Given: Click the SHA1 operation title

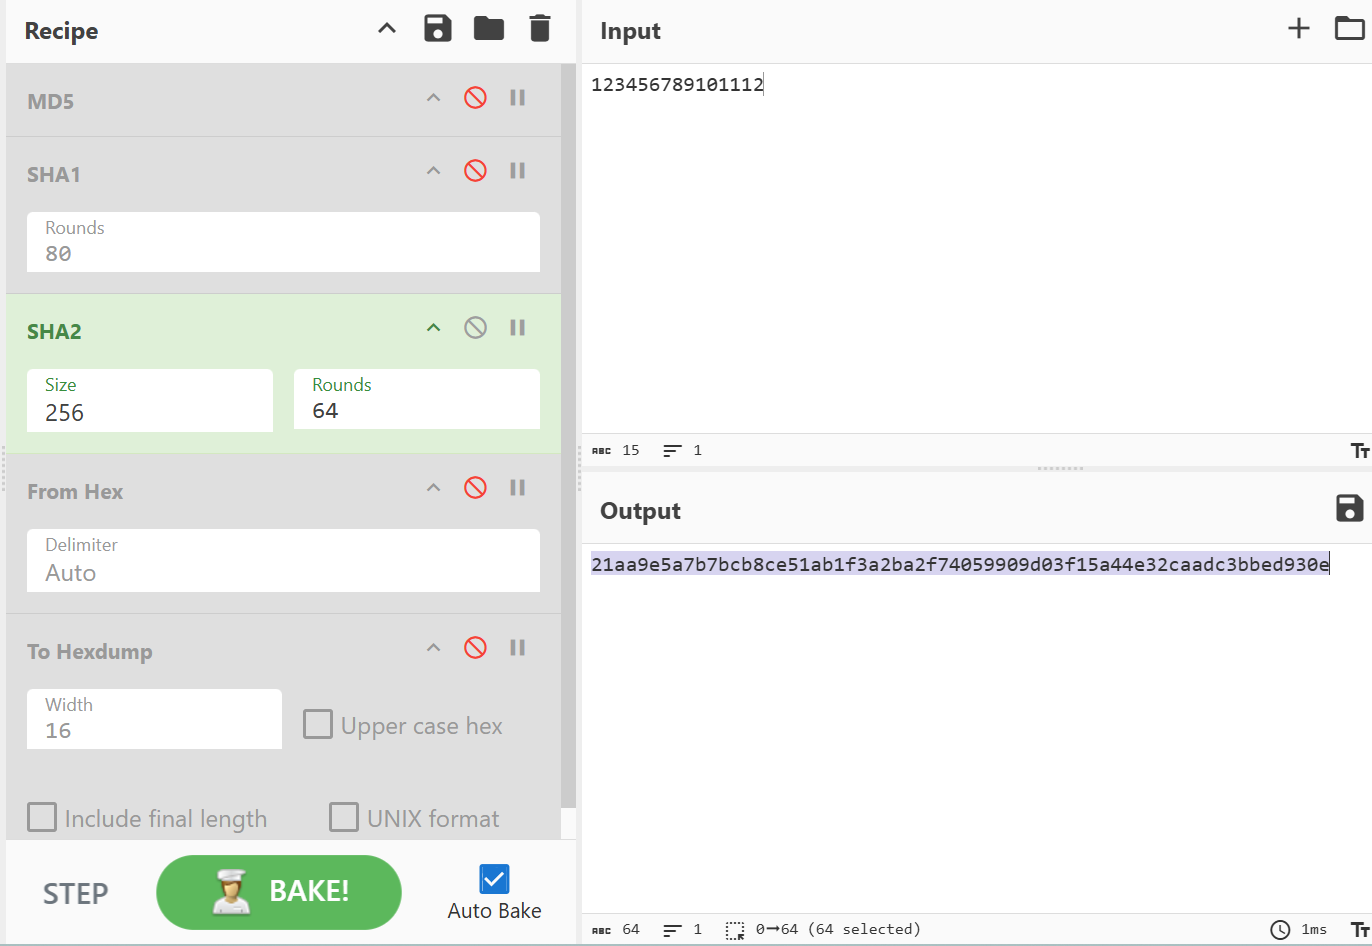Looking at the screenshot, I should (x=54, y=175).
